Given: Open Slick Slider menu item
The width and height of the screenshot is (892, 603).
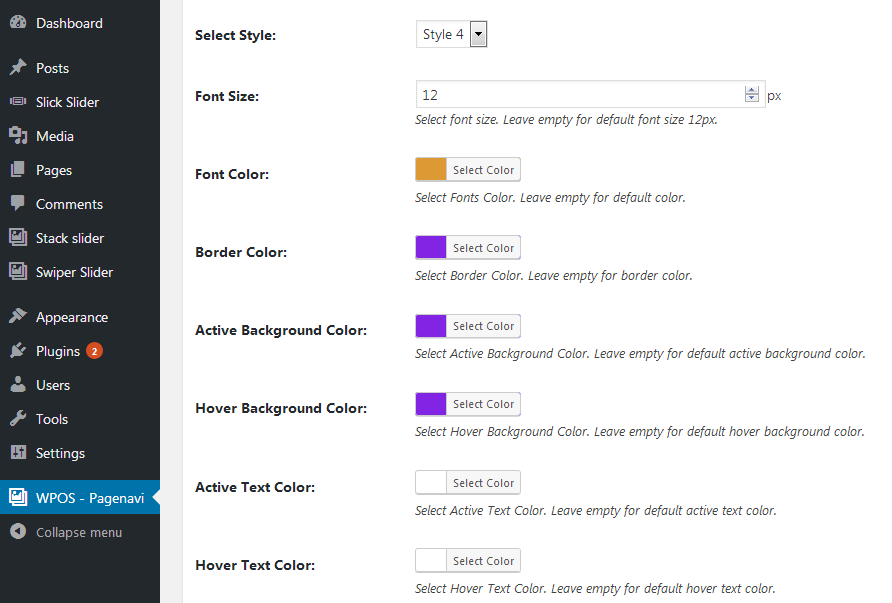Looking at the screenshot, I should click(x=67, y=102).
